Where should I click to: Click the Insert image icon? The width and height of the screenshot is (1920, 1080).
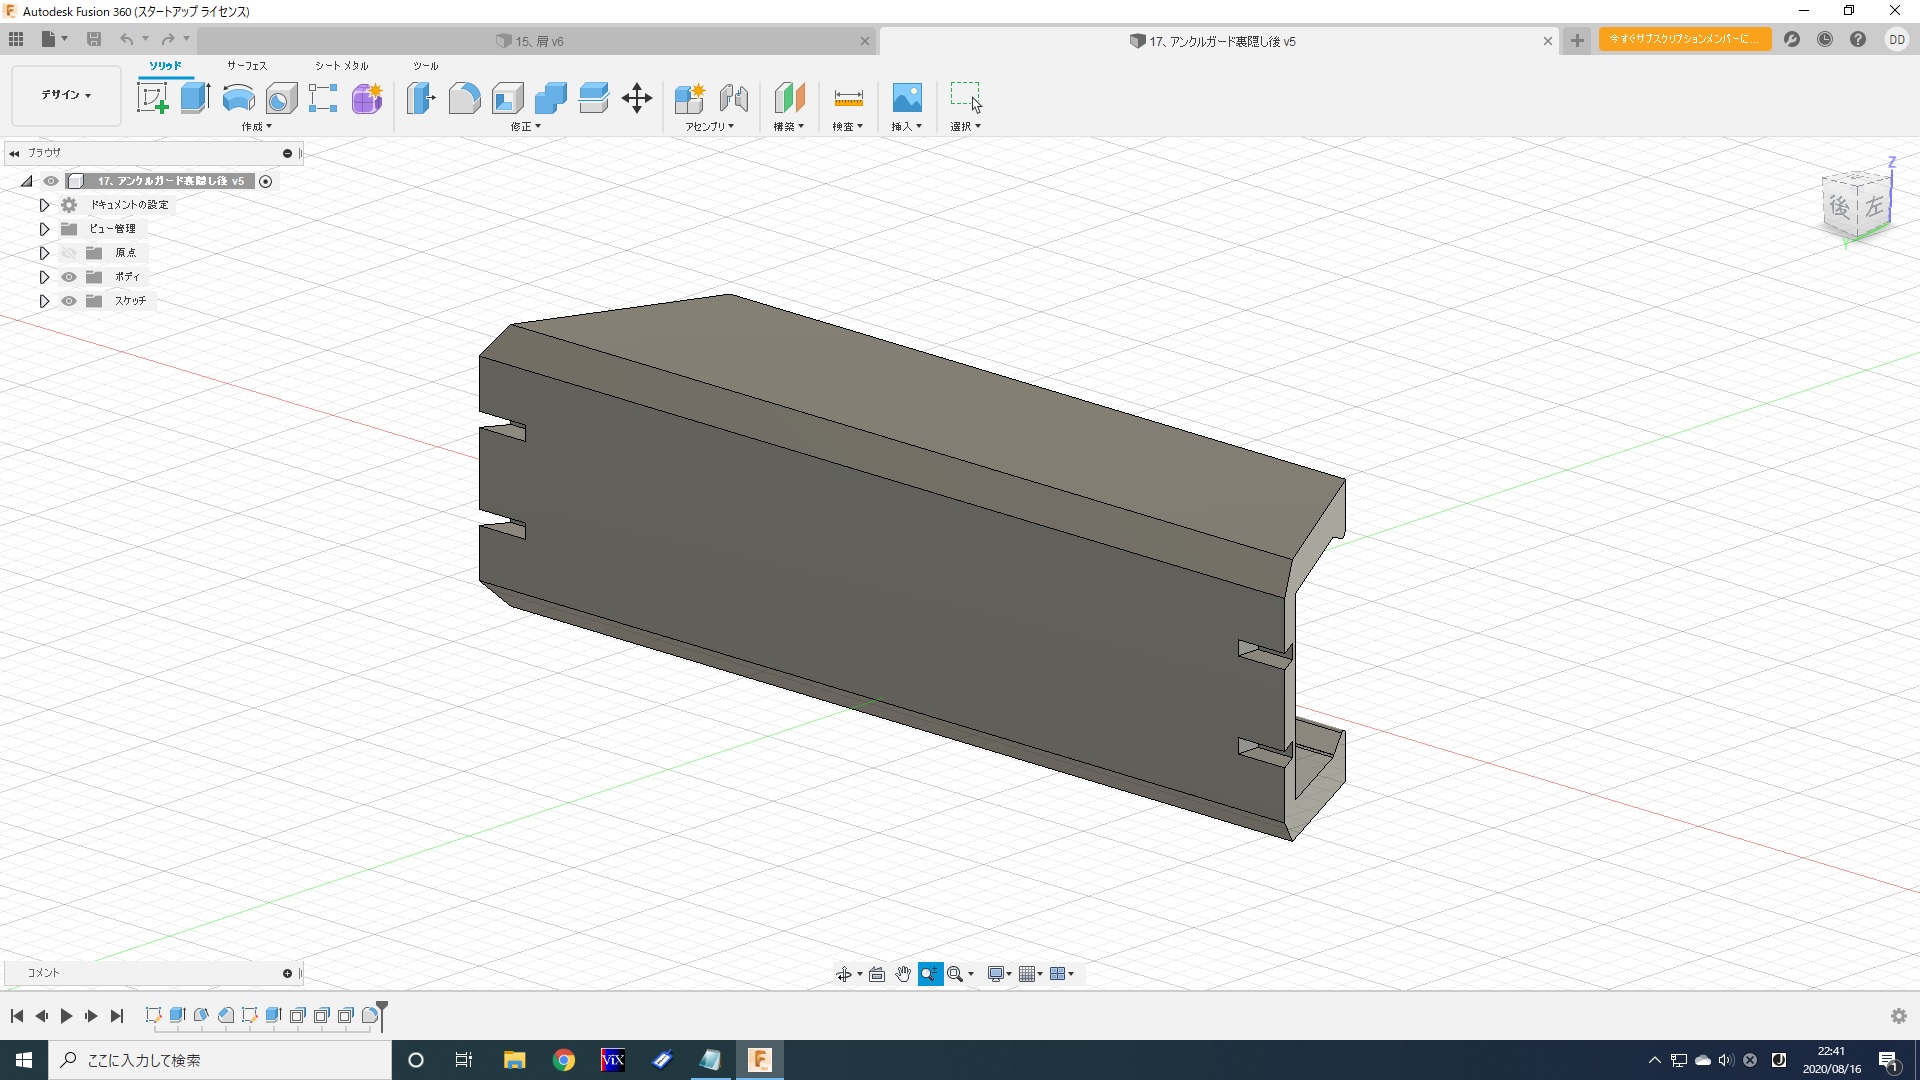(x=906, y=98)
